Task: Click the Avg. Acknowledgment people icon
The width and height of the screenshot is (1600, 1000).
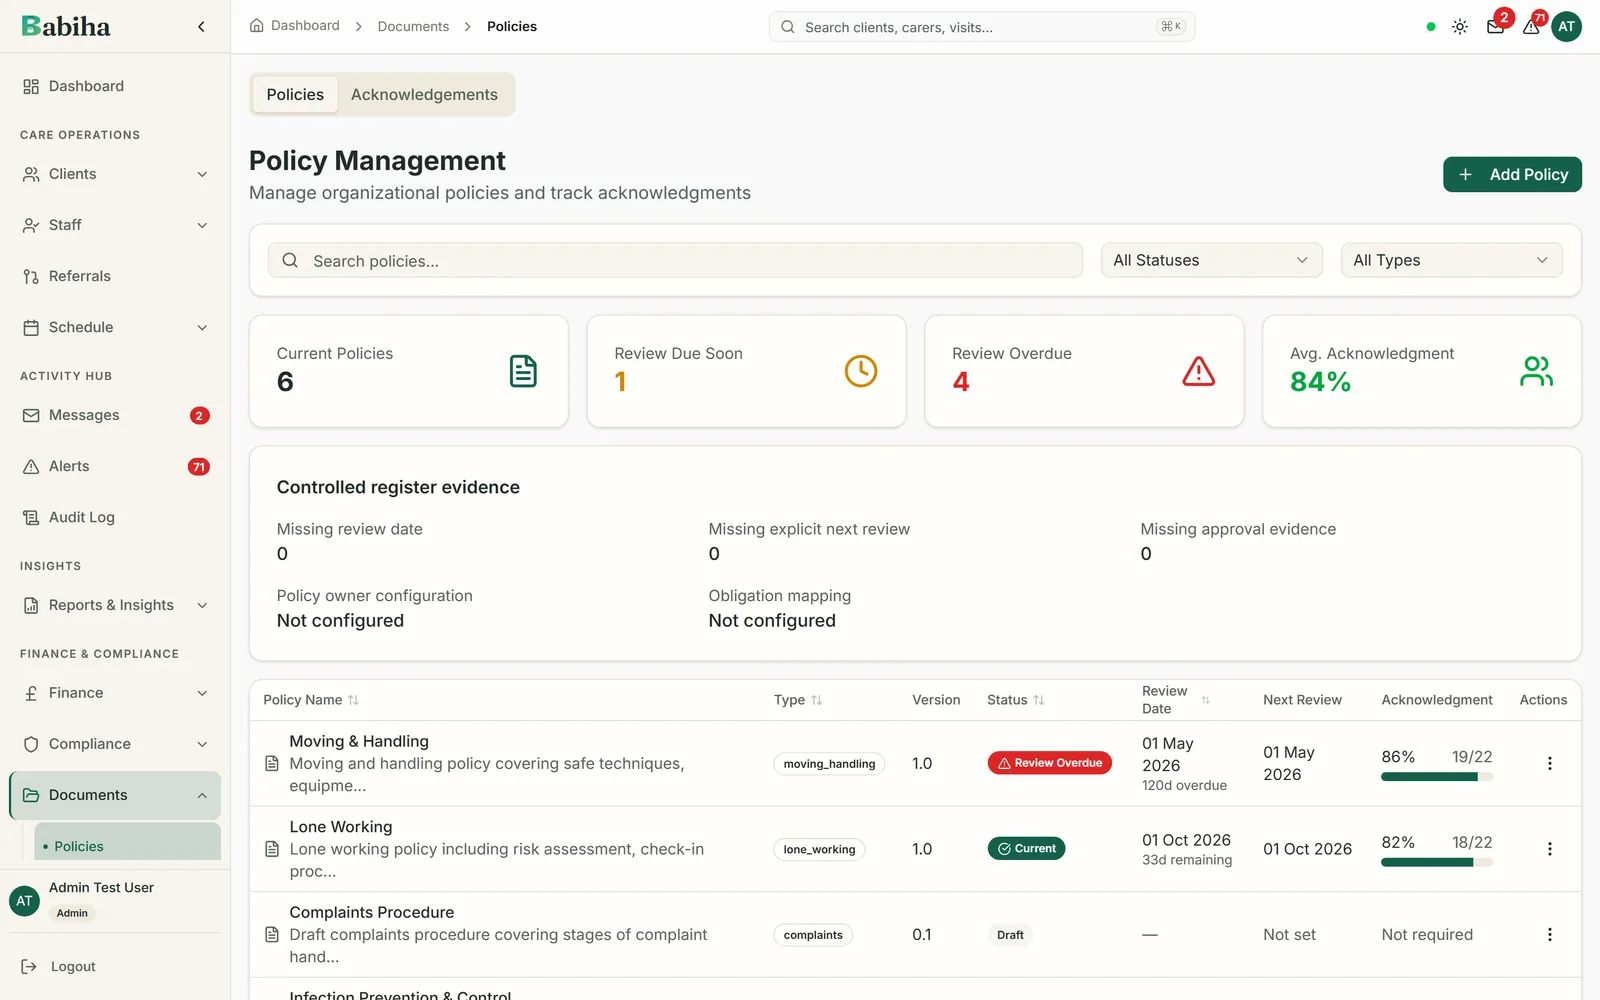Action: click(1536, 371)
